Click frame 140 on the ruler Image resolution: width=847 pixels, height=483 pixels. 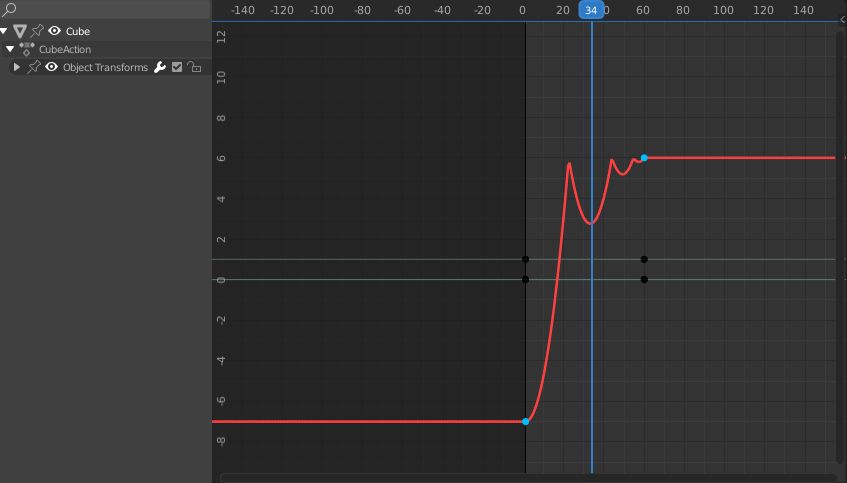pos(803,10)
